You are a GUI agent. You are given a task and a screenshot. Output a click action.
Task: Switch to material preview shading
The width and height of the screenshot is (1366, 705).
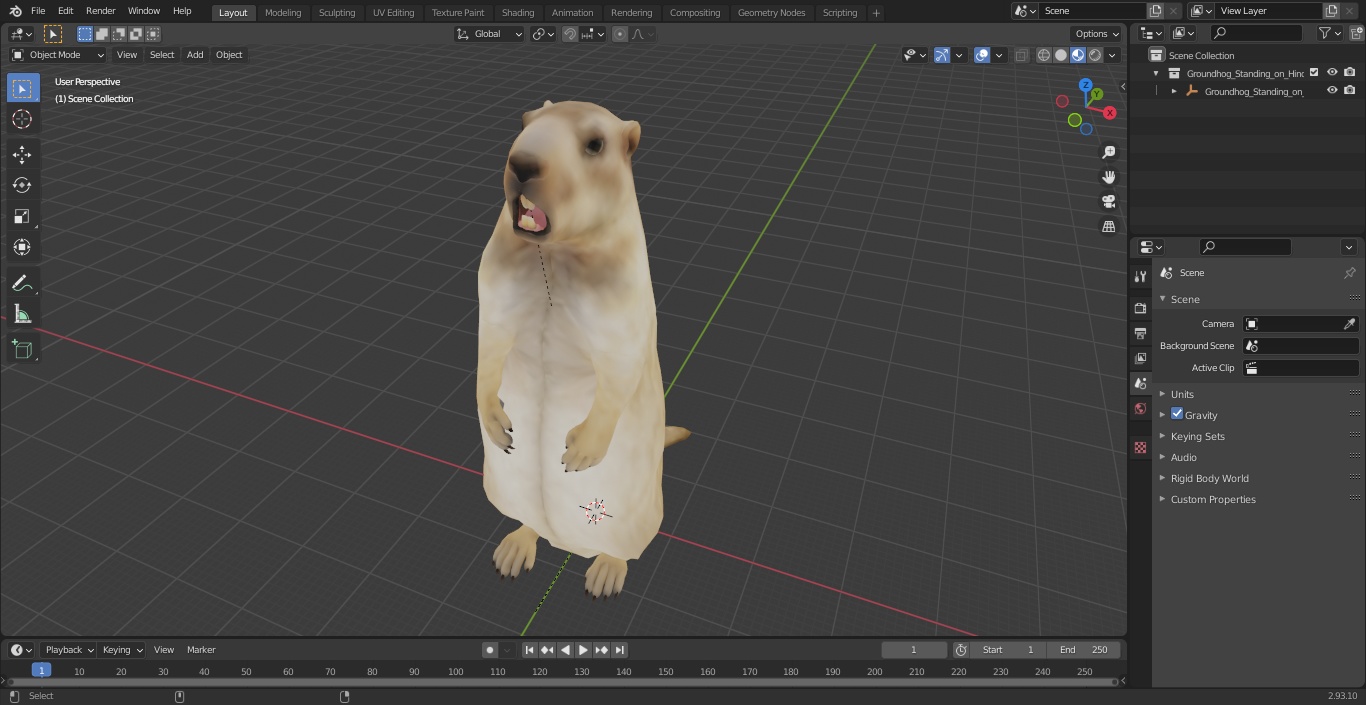pyautogui.click(x=1078, y=55)
